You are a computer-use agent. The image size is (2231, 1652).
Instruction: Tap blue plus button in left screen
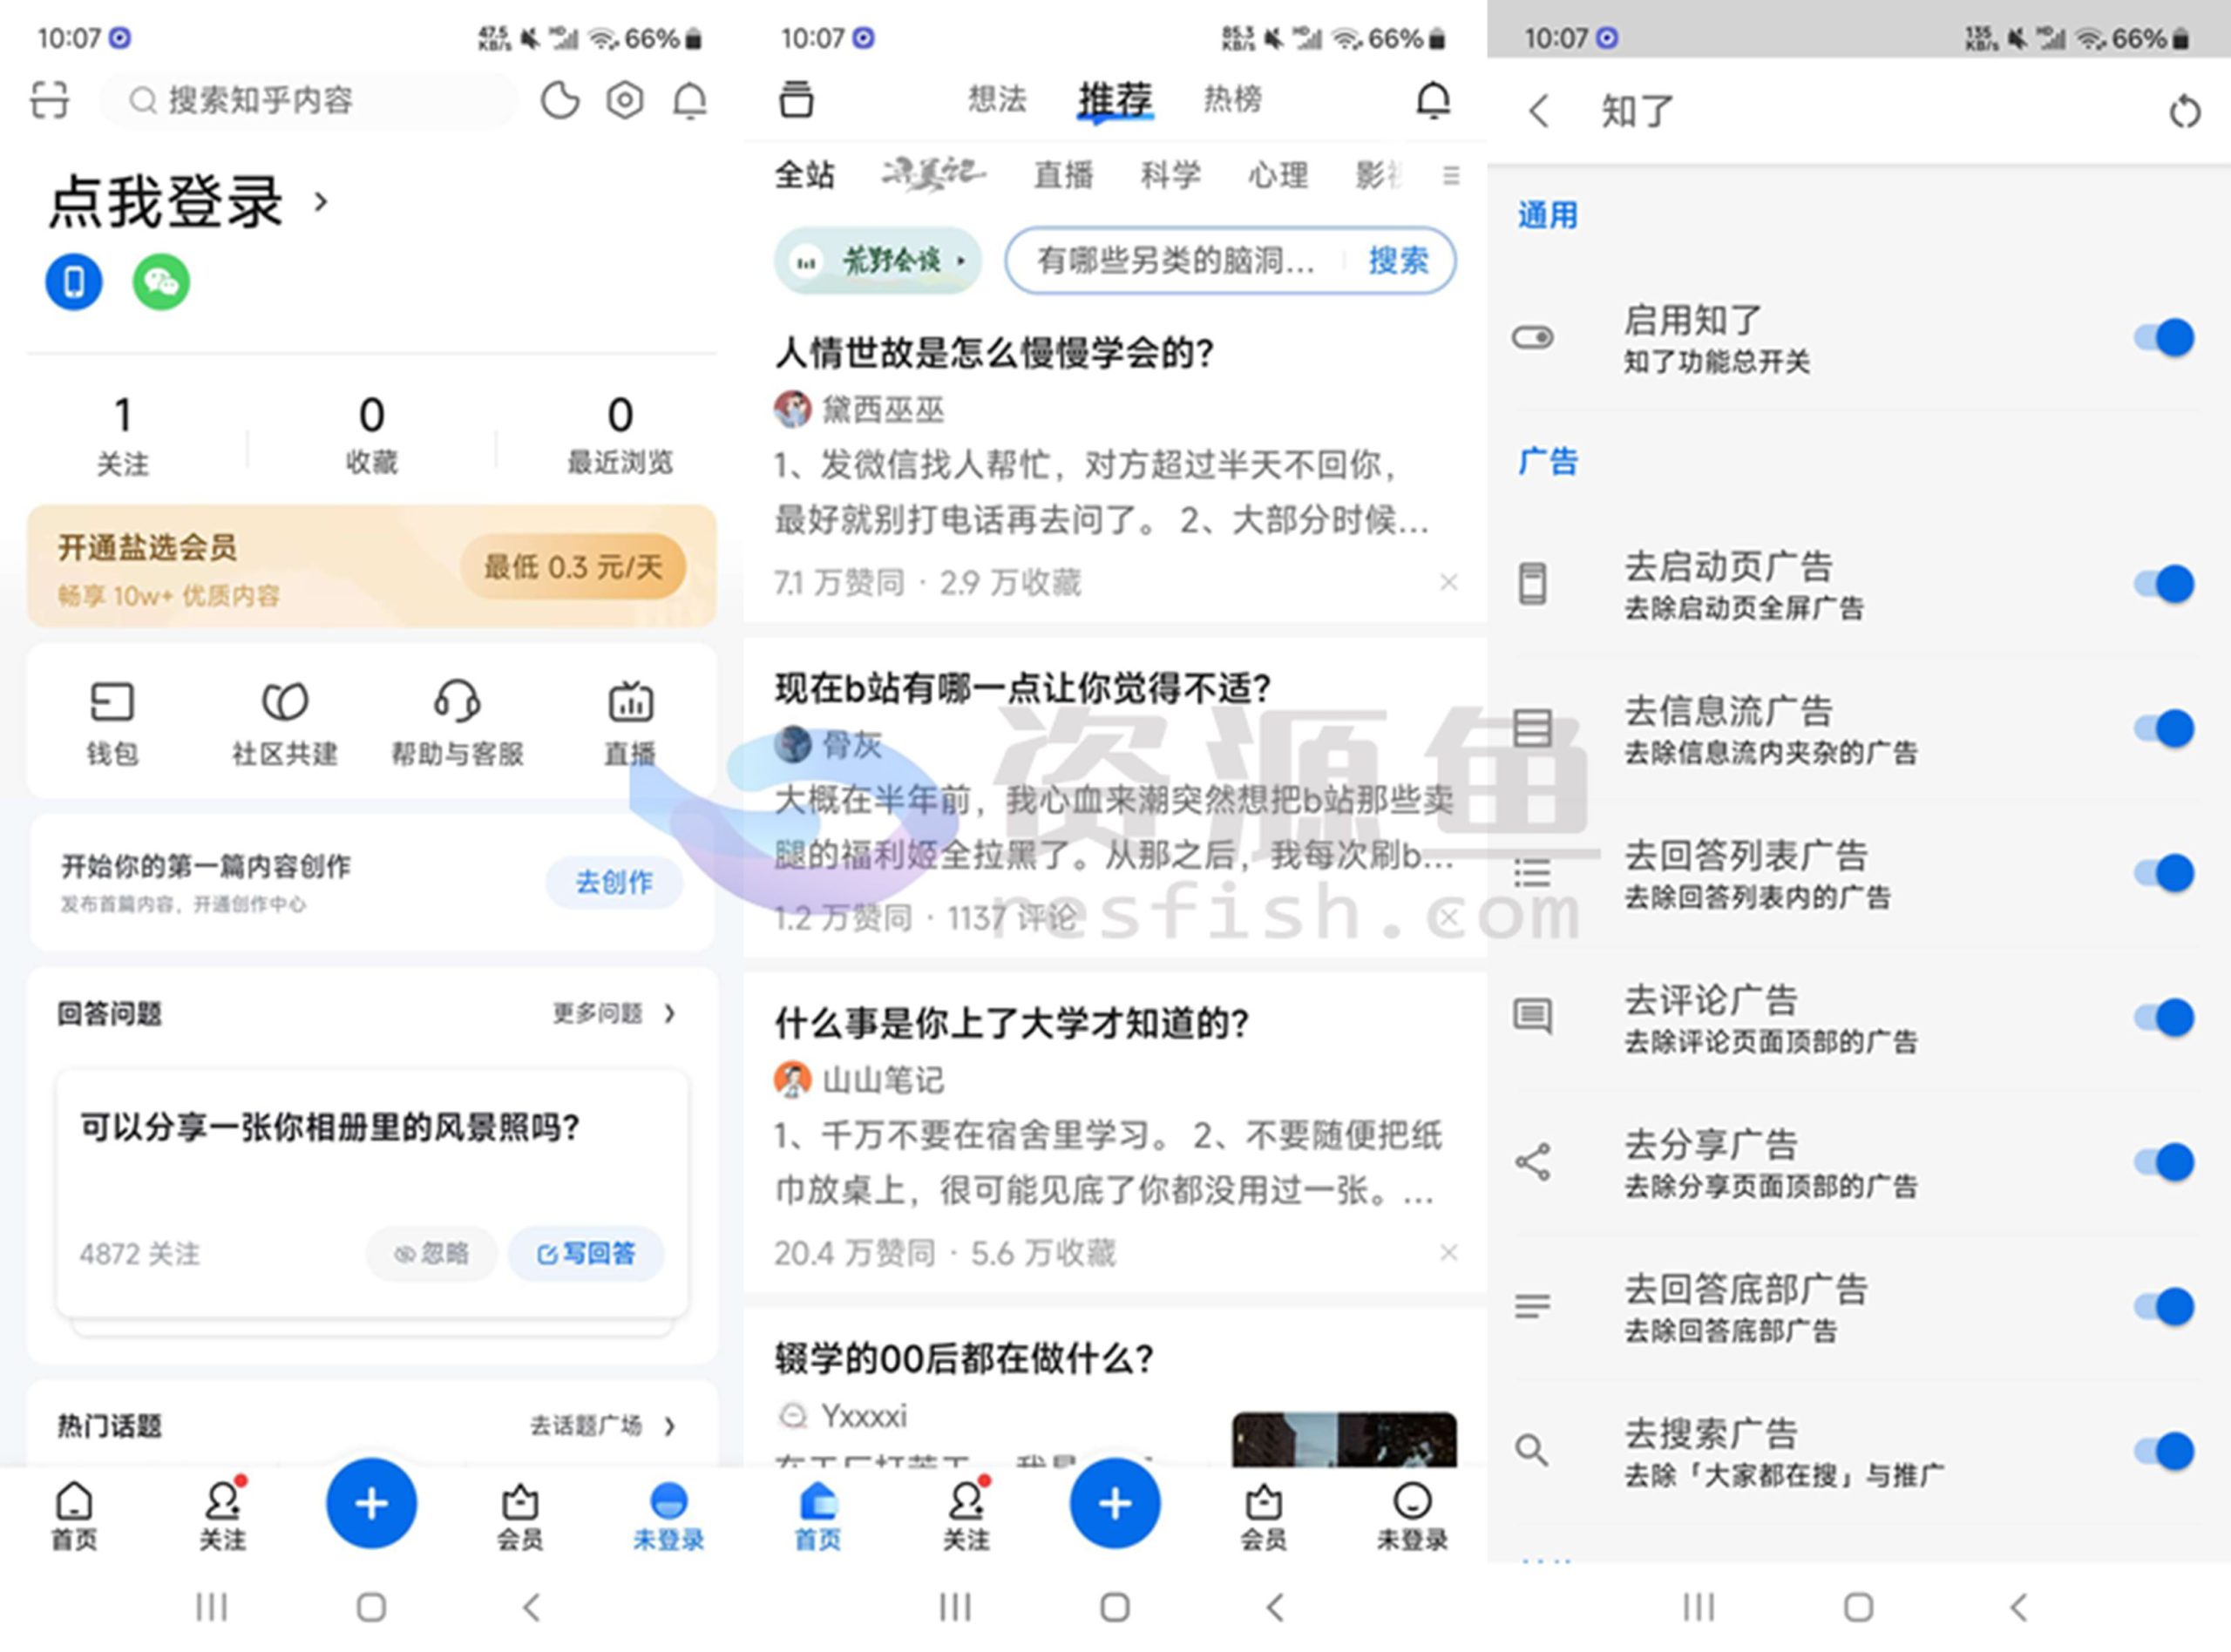click(x=371, y=1503)
